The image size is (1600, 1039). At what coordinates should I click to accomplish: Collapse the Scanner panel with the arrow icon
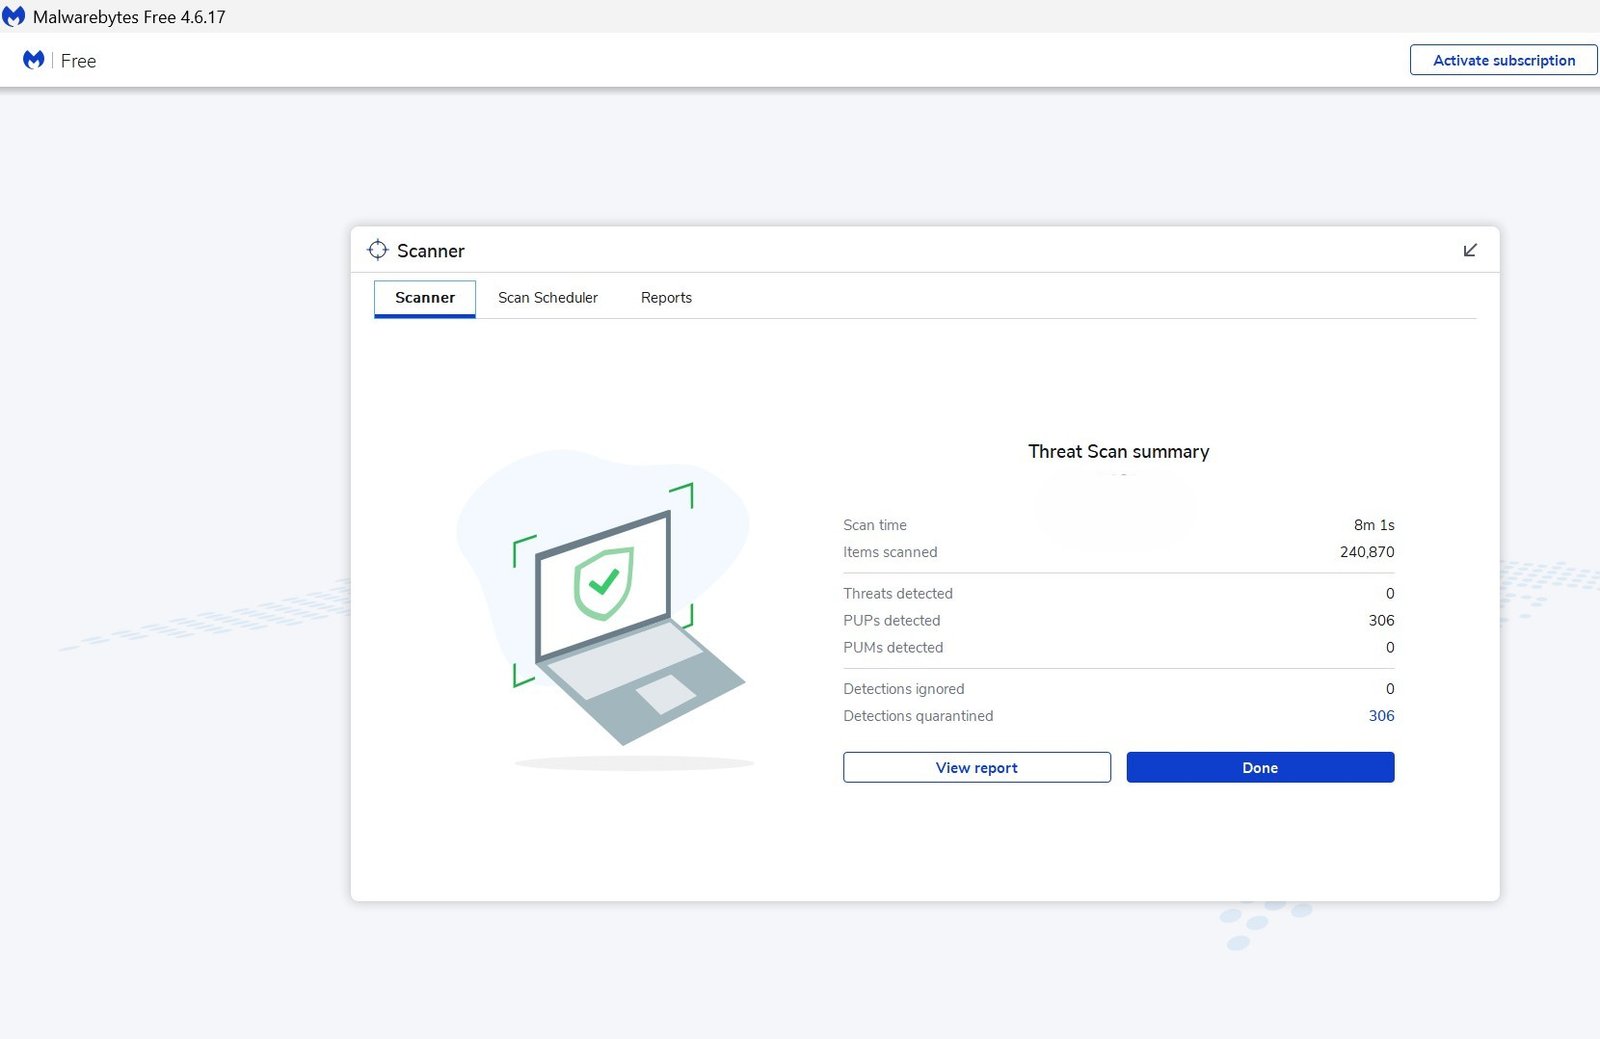(x=1470, y=250)
